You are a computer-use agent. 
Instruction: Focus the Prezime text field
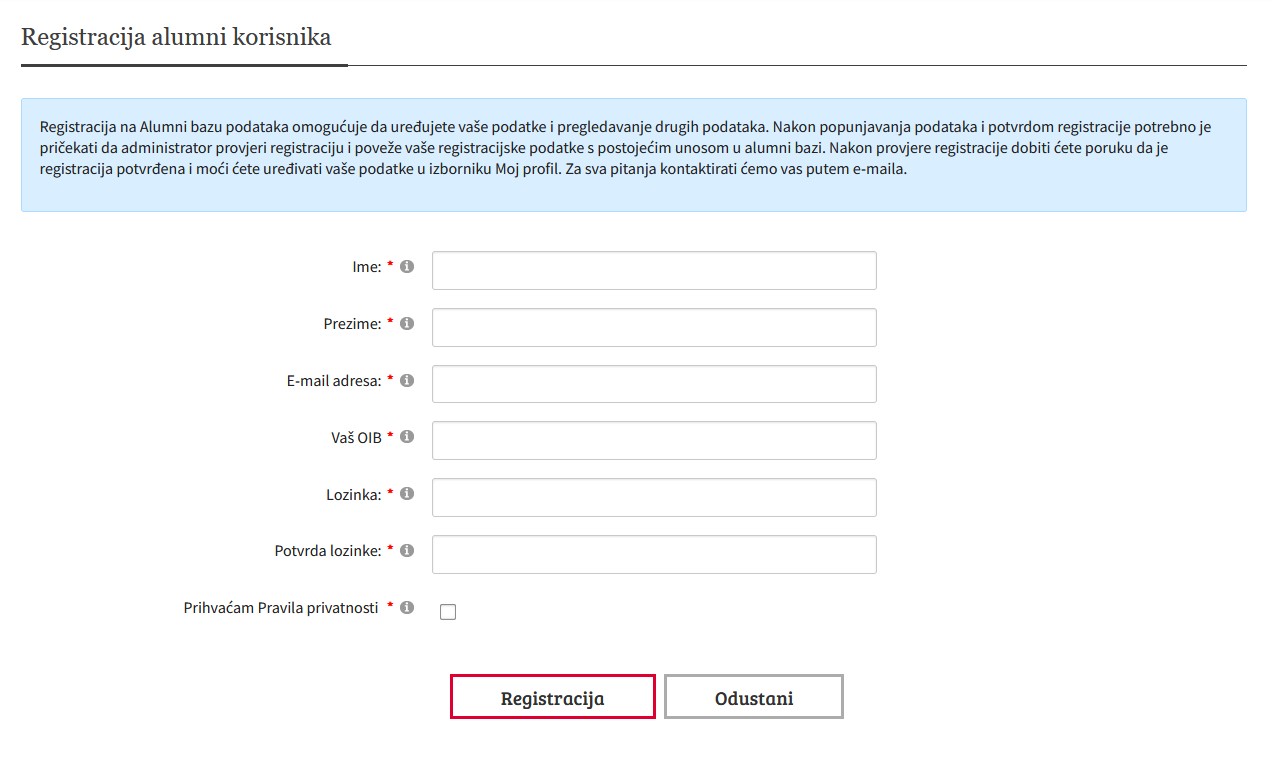(x=654, y=327)
